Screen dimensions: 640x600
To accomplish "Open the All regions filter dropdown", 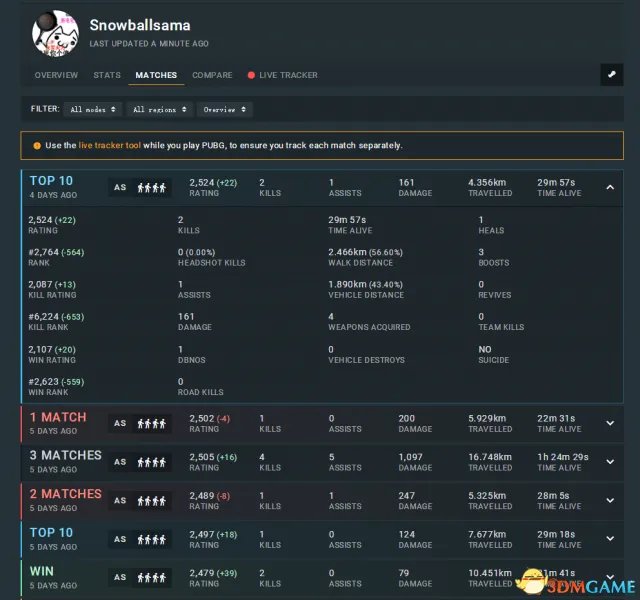I will pyautogui.click(x=158, y=109).
